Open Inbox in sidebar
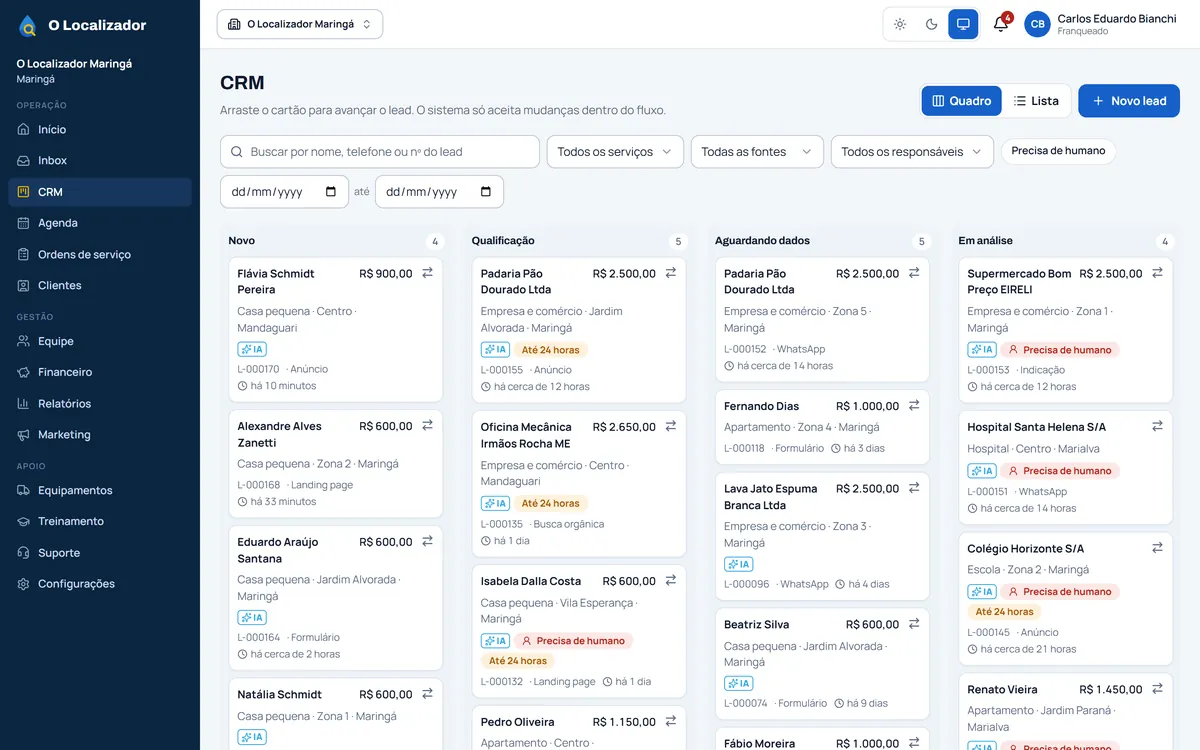 (100, 160)
